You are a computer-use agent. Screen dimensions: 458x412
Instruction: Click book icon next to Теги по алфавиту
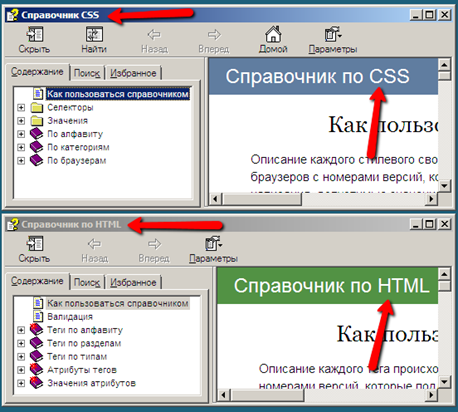37,330
